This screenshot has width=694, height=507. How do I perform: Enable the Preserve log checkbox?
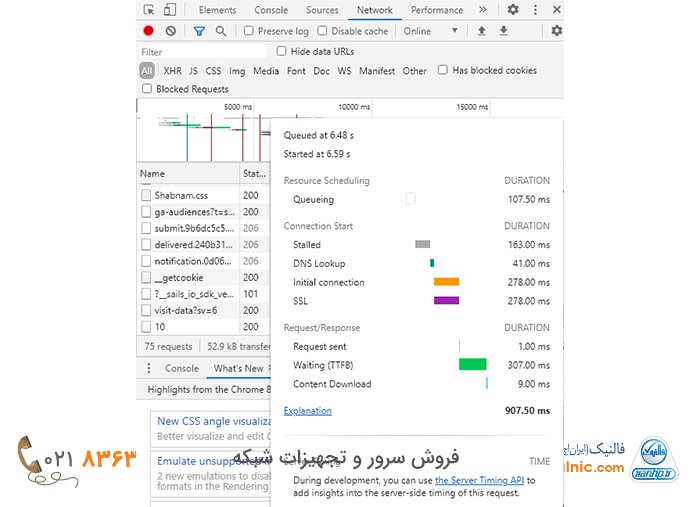pyautogui.click(x=249, y=31)
